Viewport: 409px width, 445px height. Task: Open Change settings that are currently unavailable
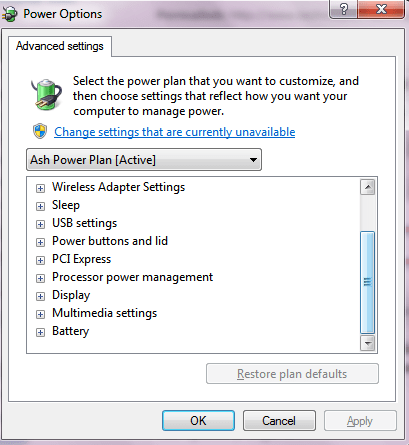pos(175,132)
